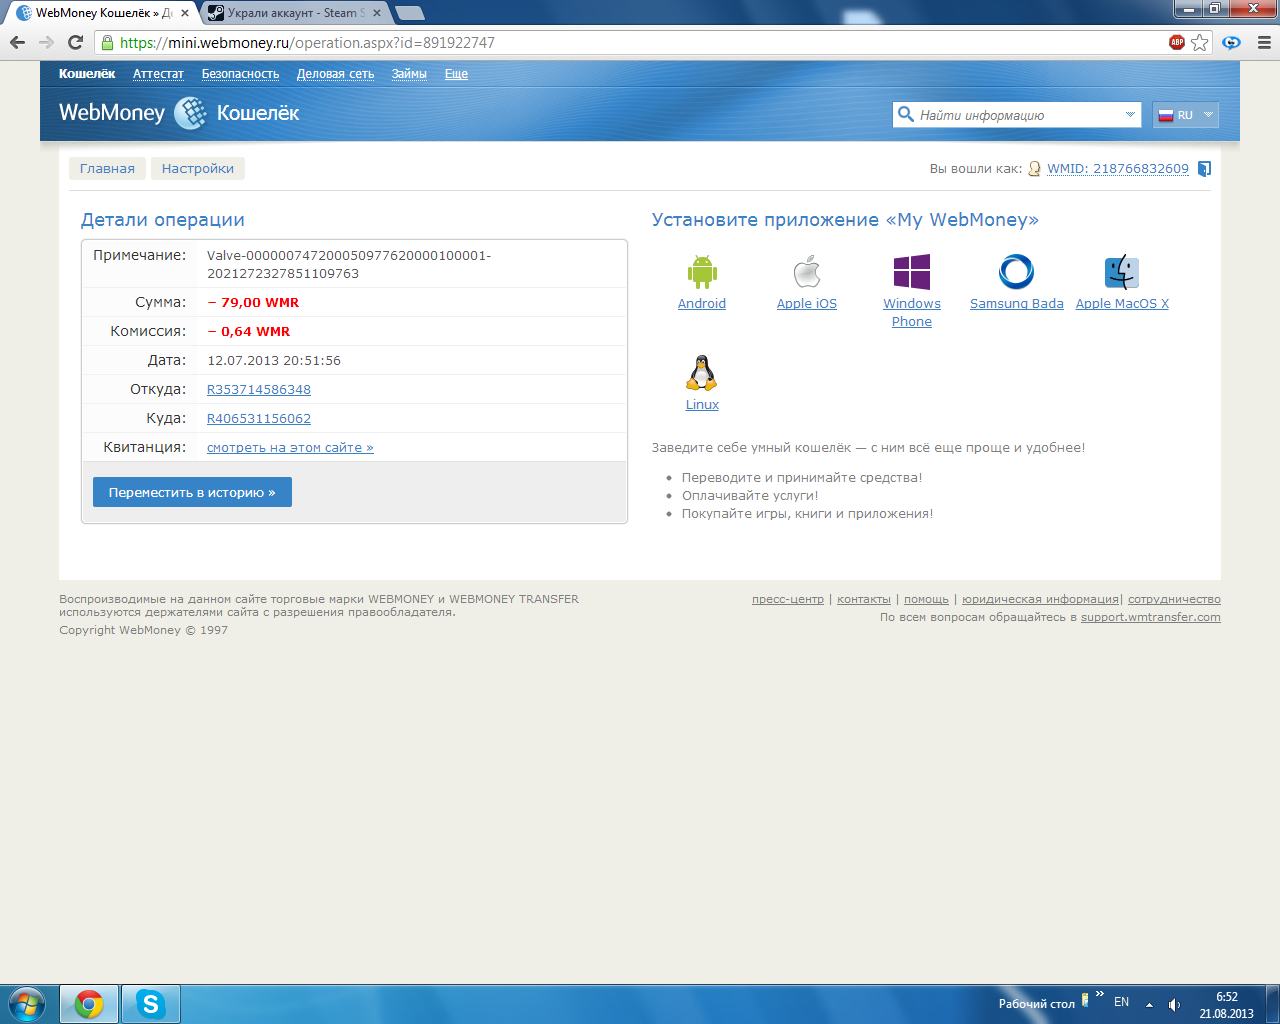Open the Samsung Bada app icon
Screen dimensions: 1280x1024
pos(1016,272)
